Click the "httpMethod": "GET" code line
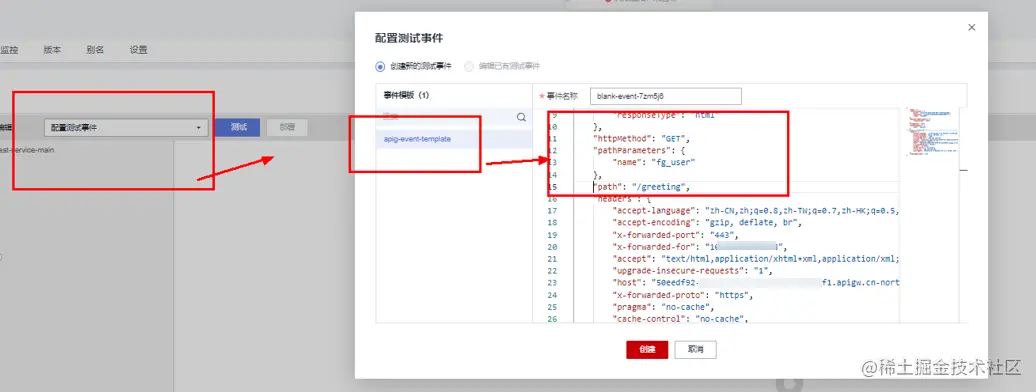Screen dimensions: 1036x392 pyautogui.click(x=641, y=139)
